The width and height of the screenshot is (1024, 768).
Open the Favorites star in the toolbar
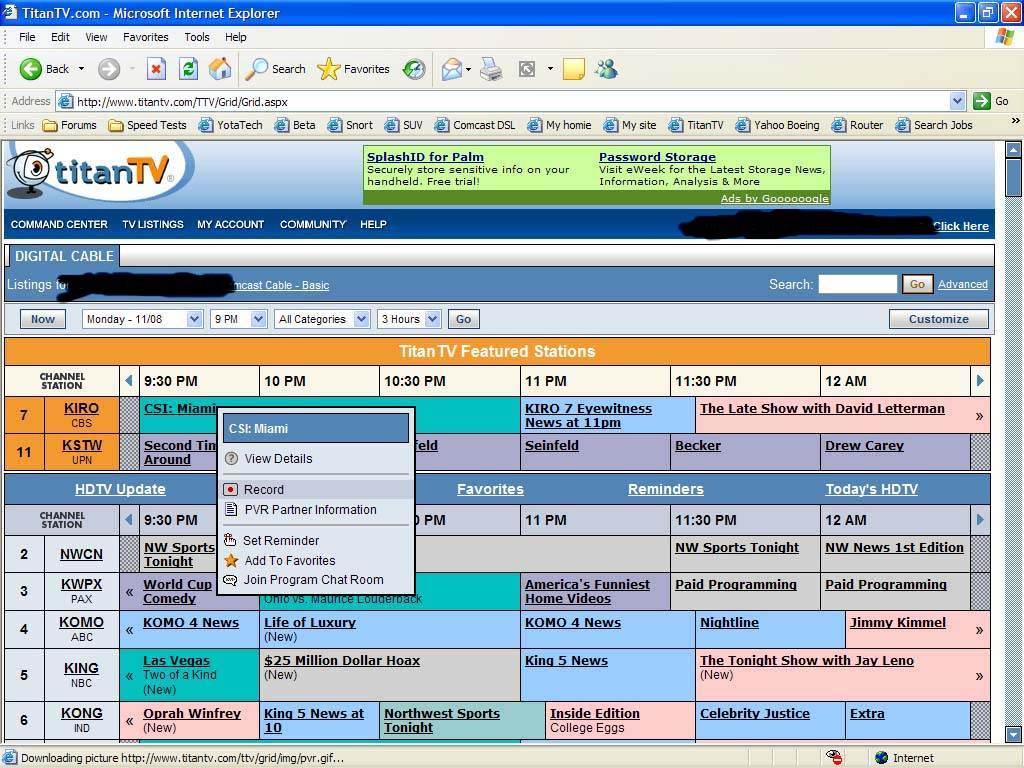click(x=328, y=69)
